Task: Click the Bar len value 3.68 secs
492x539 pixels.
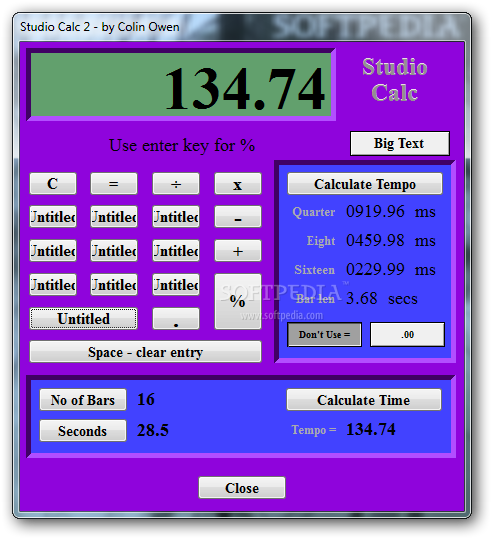Action: point(382,298)
